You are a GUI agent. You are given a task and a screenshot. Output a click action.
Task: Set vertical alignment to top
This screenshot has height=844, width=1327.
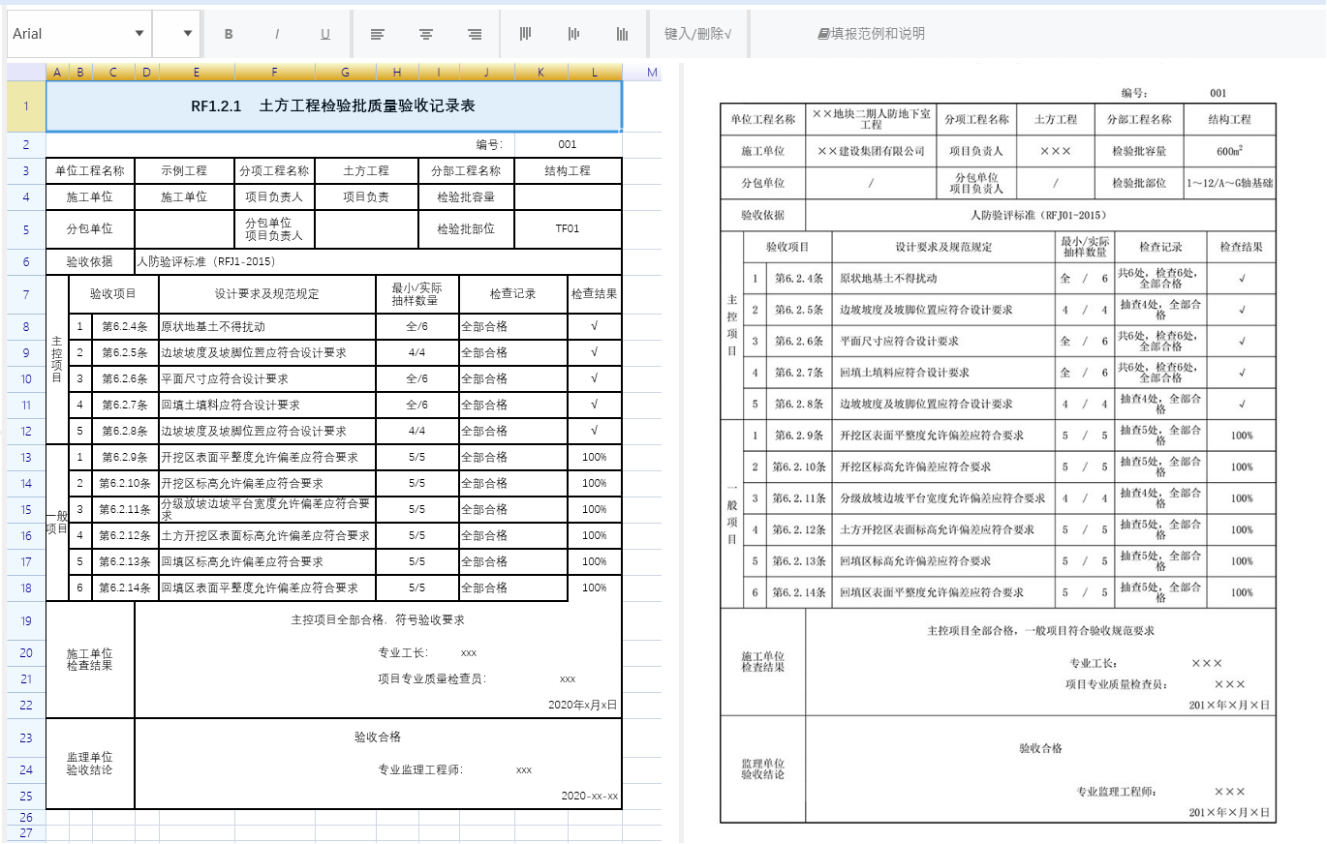(525, 34)
